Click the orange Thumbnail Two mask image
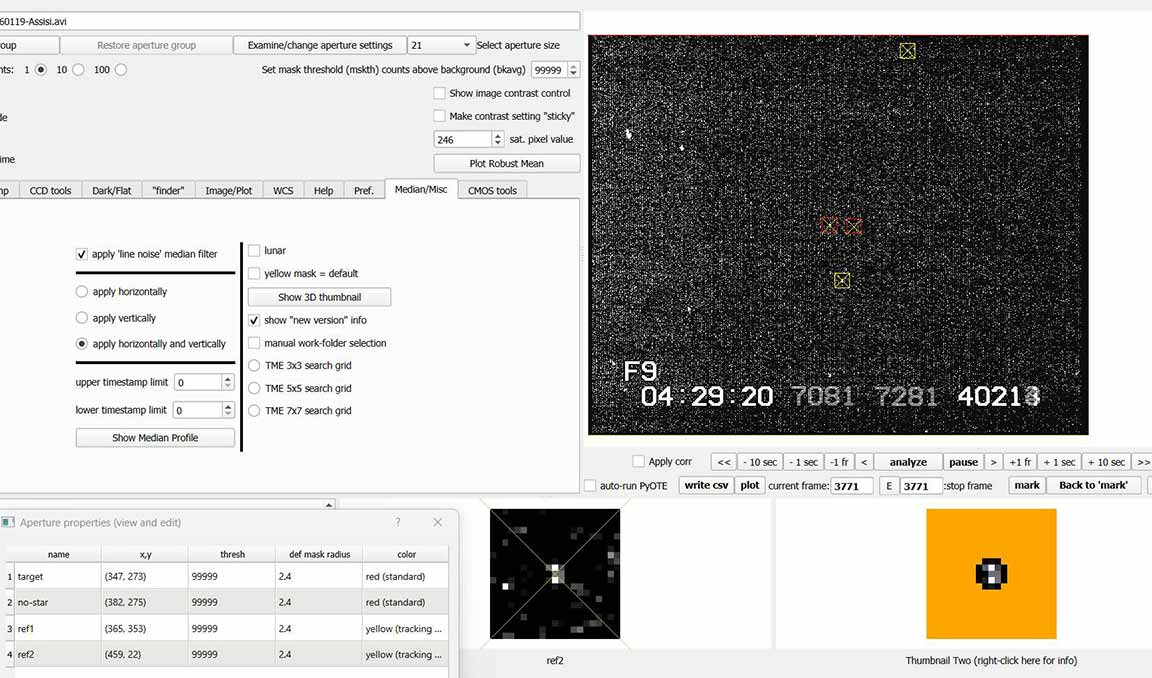 point(991,573)
